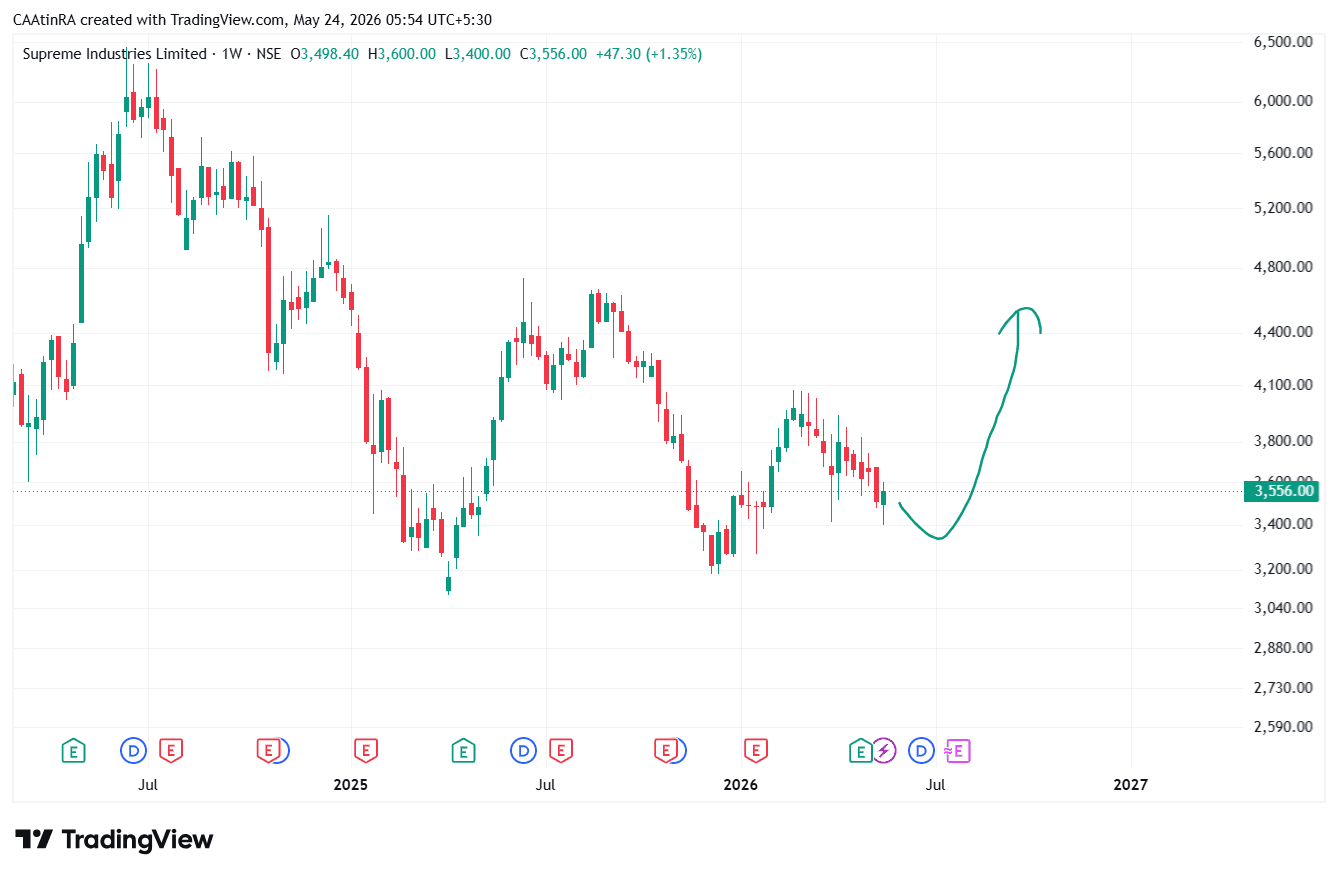
Task: Click the 1W interval label in chart legend
Action: pyautogui.click(x=231, y=54)
